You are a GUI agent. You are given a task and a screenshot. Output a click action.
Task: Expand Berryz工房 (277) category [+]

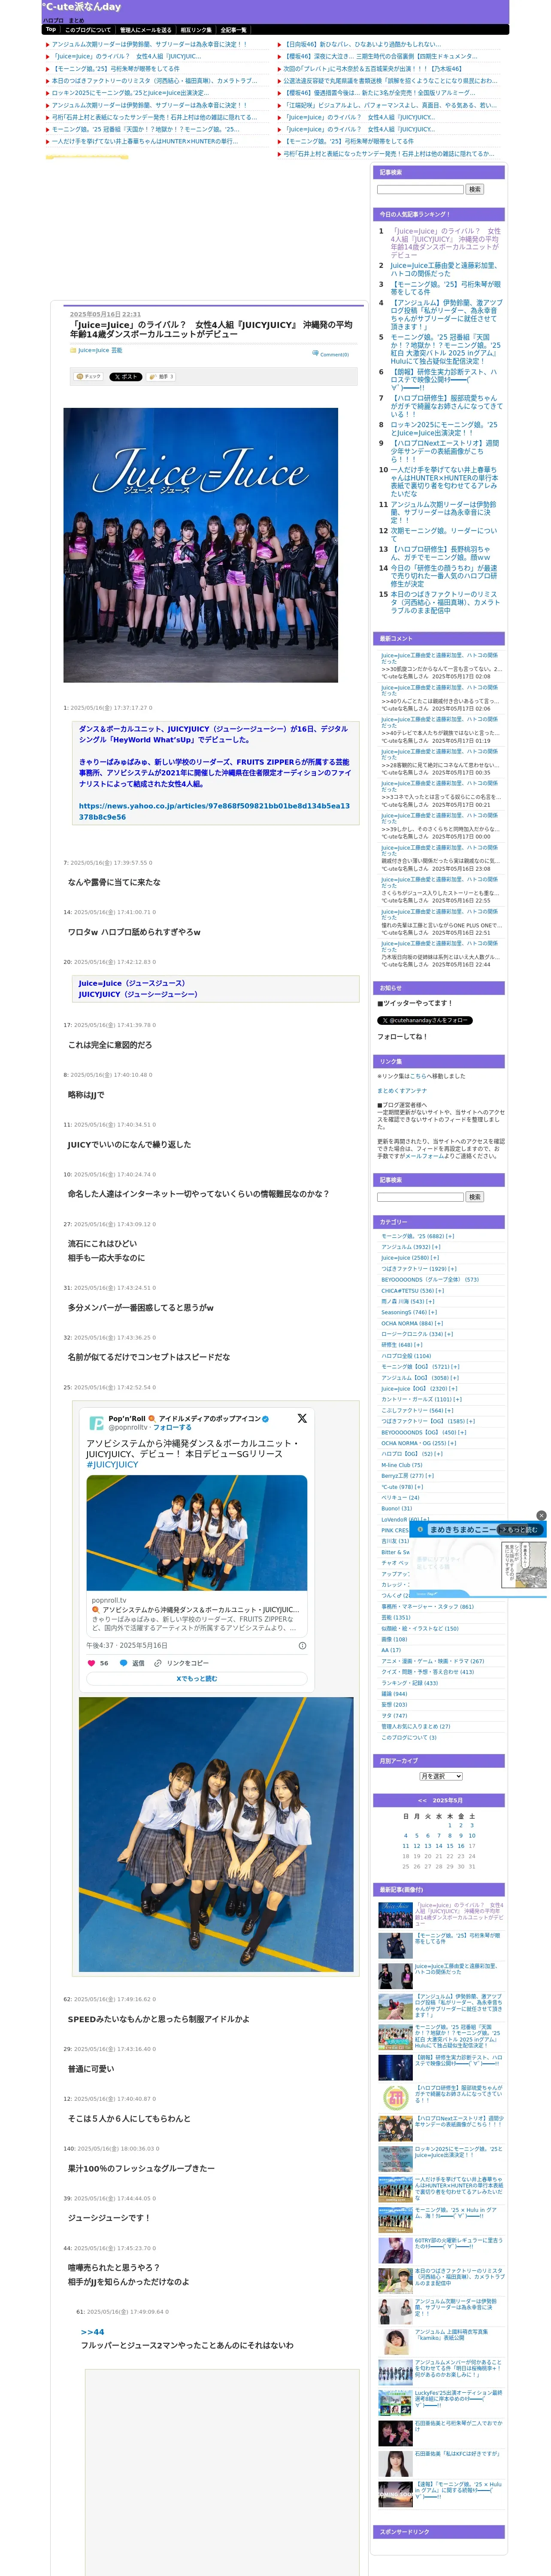[x=430, y=1476]
